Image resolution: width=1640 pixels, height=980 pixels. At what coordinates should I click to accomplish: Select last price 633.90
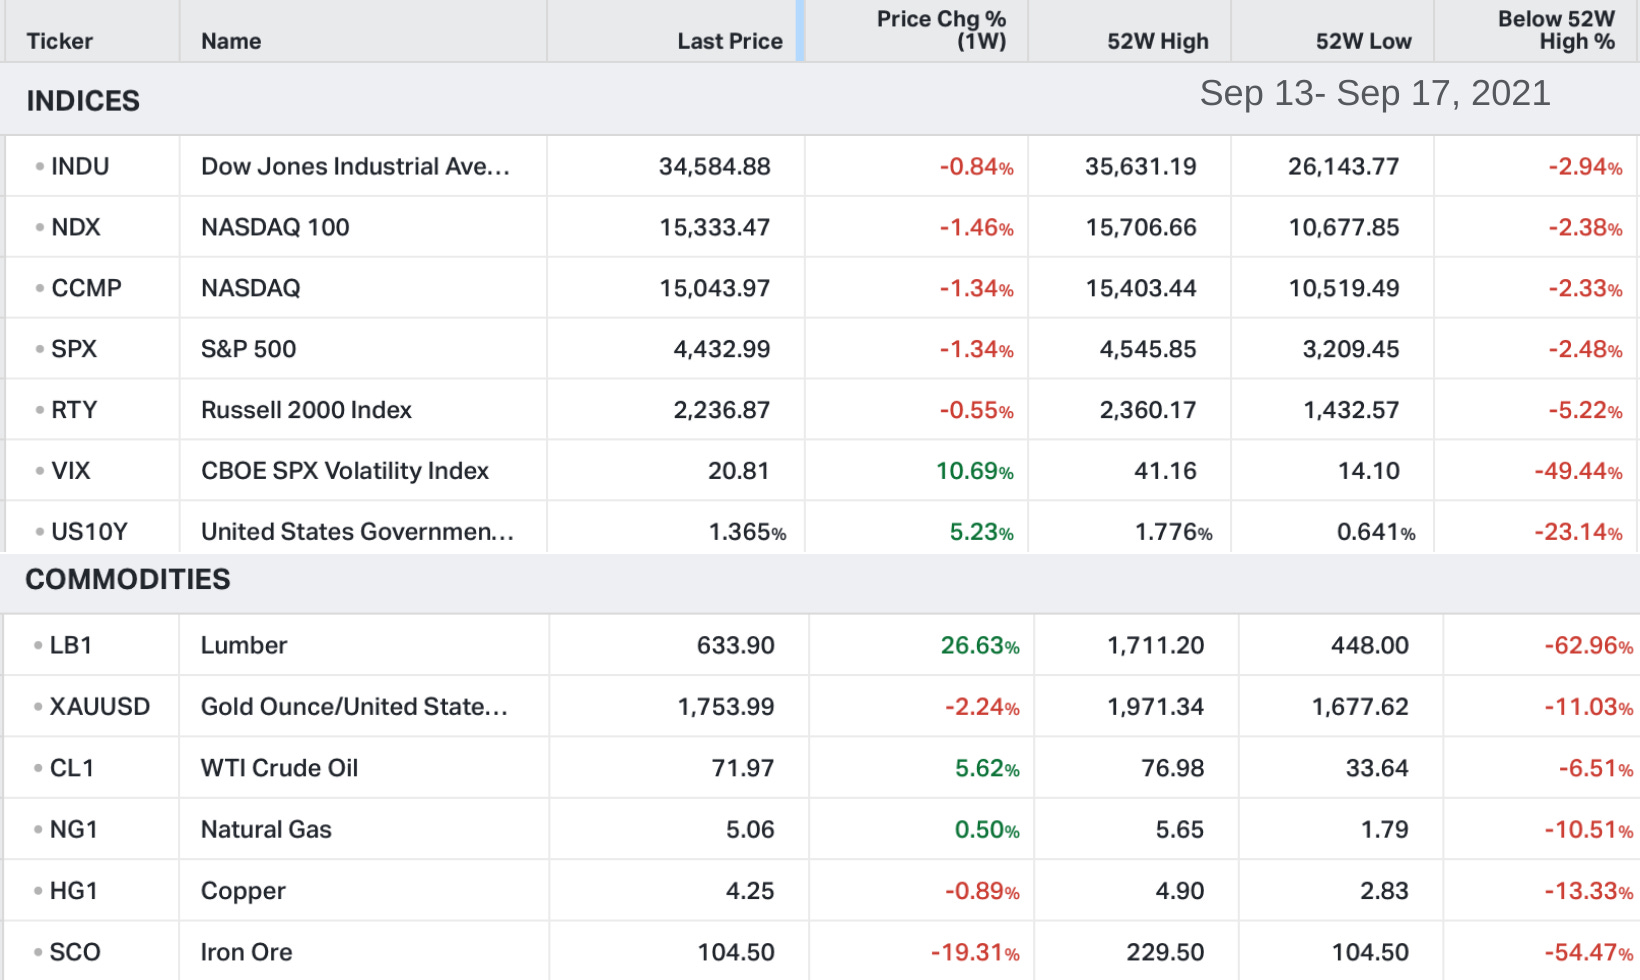(735, 645)
